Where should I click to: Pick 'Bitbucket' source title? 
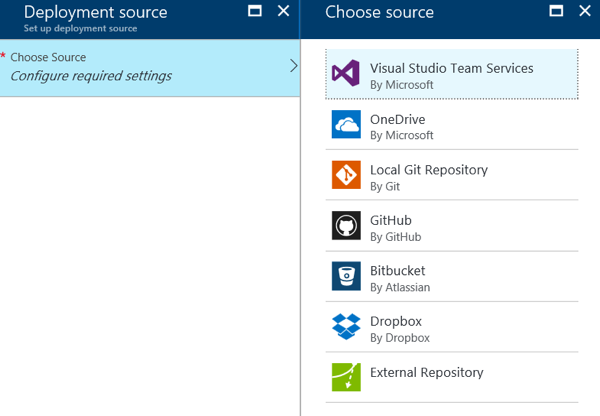(398, 271)
